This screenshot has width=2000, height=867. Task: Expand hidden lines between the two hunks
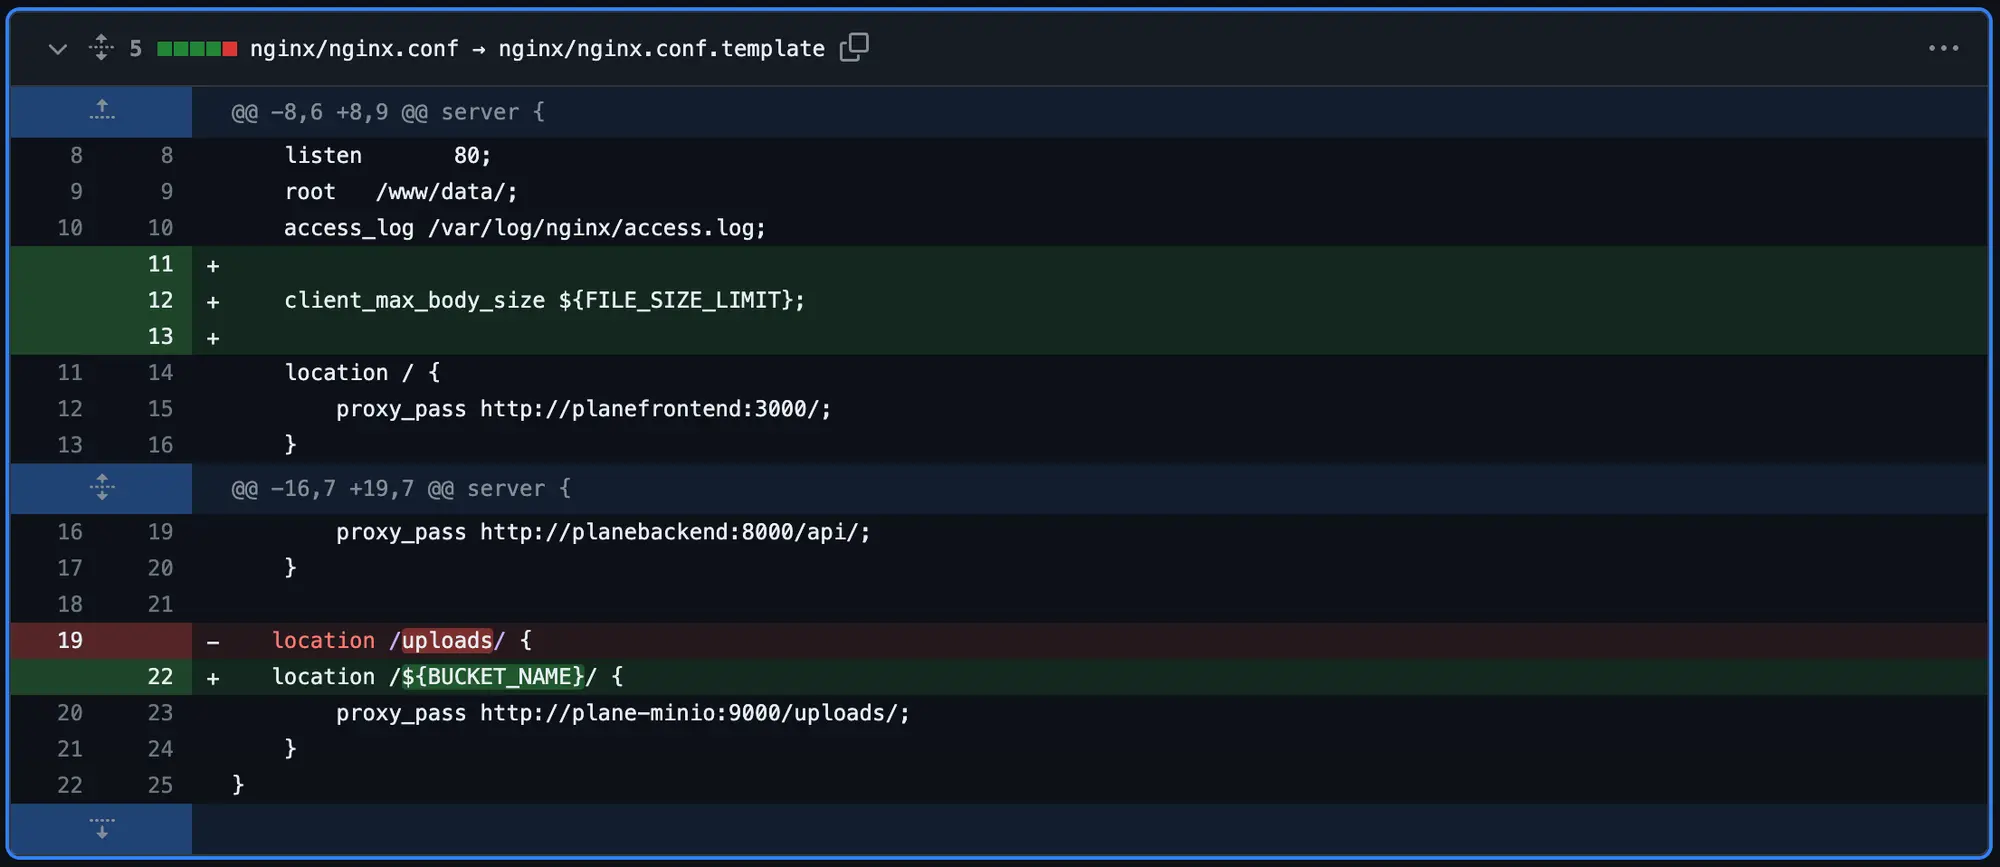pos(101,488)
